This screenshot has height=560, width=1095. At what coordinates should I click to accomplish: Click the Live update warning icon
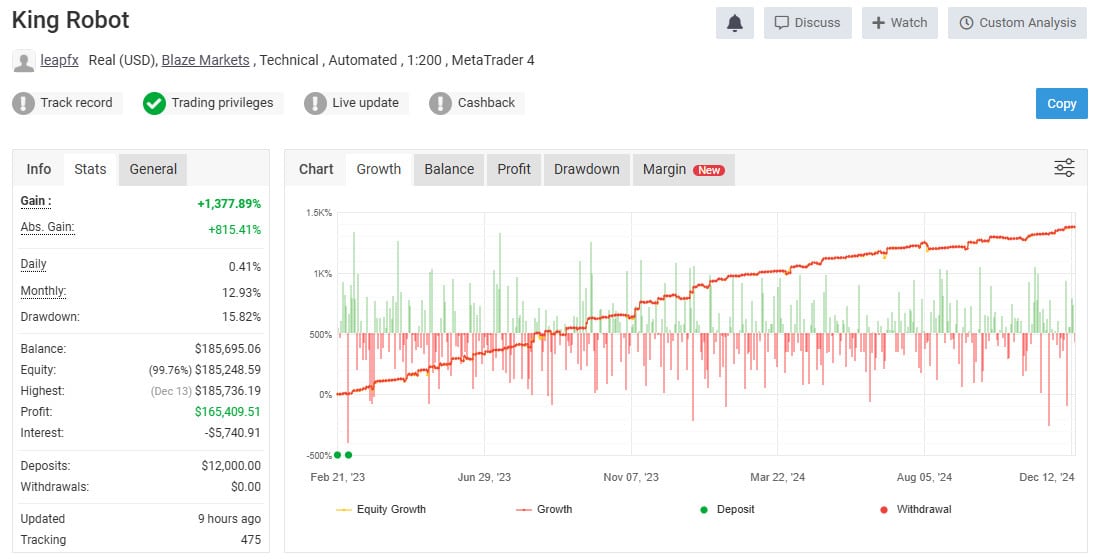pos(315,103)
